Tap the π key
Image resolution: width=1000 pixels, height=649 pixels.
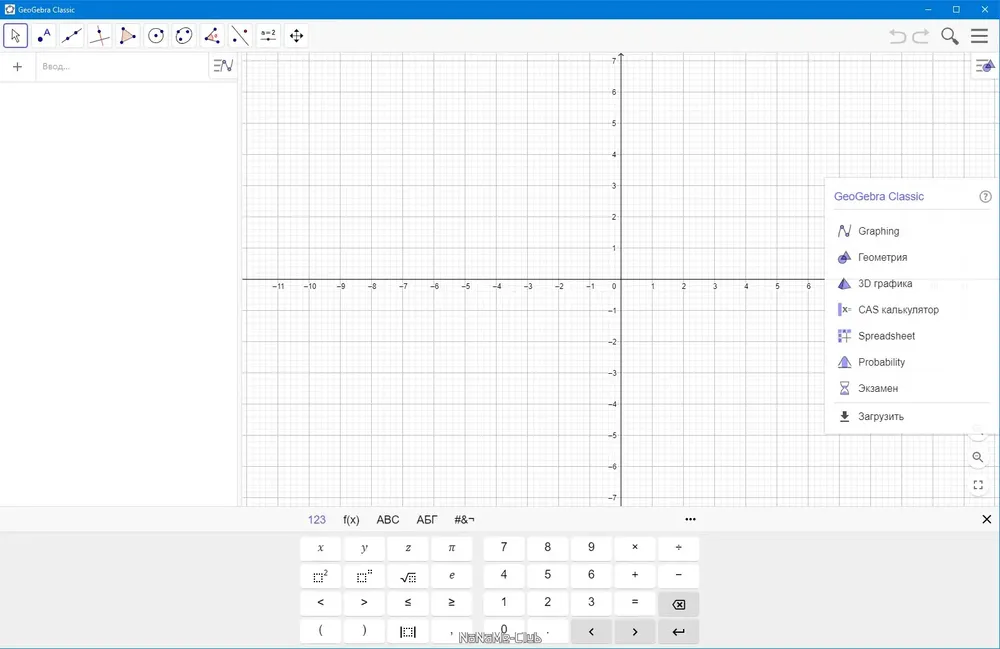452,548
